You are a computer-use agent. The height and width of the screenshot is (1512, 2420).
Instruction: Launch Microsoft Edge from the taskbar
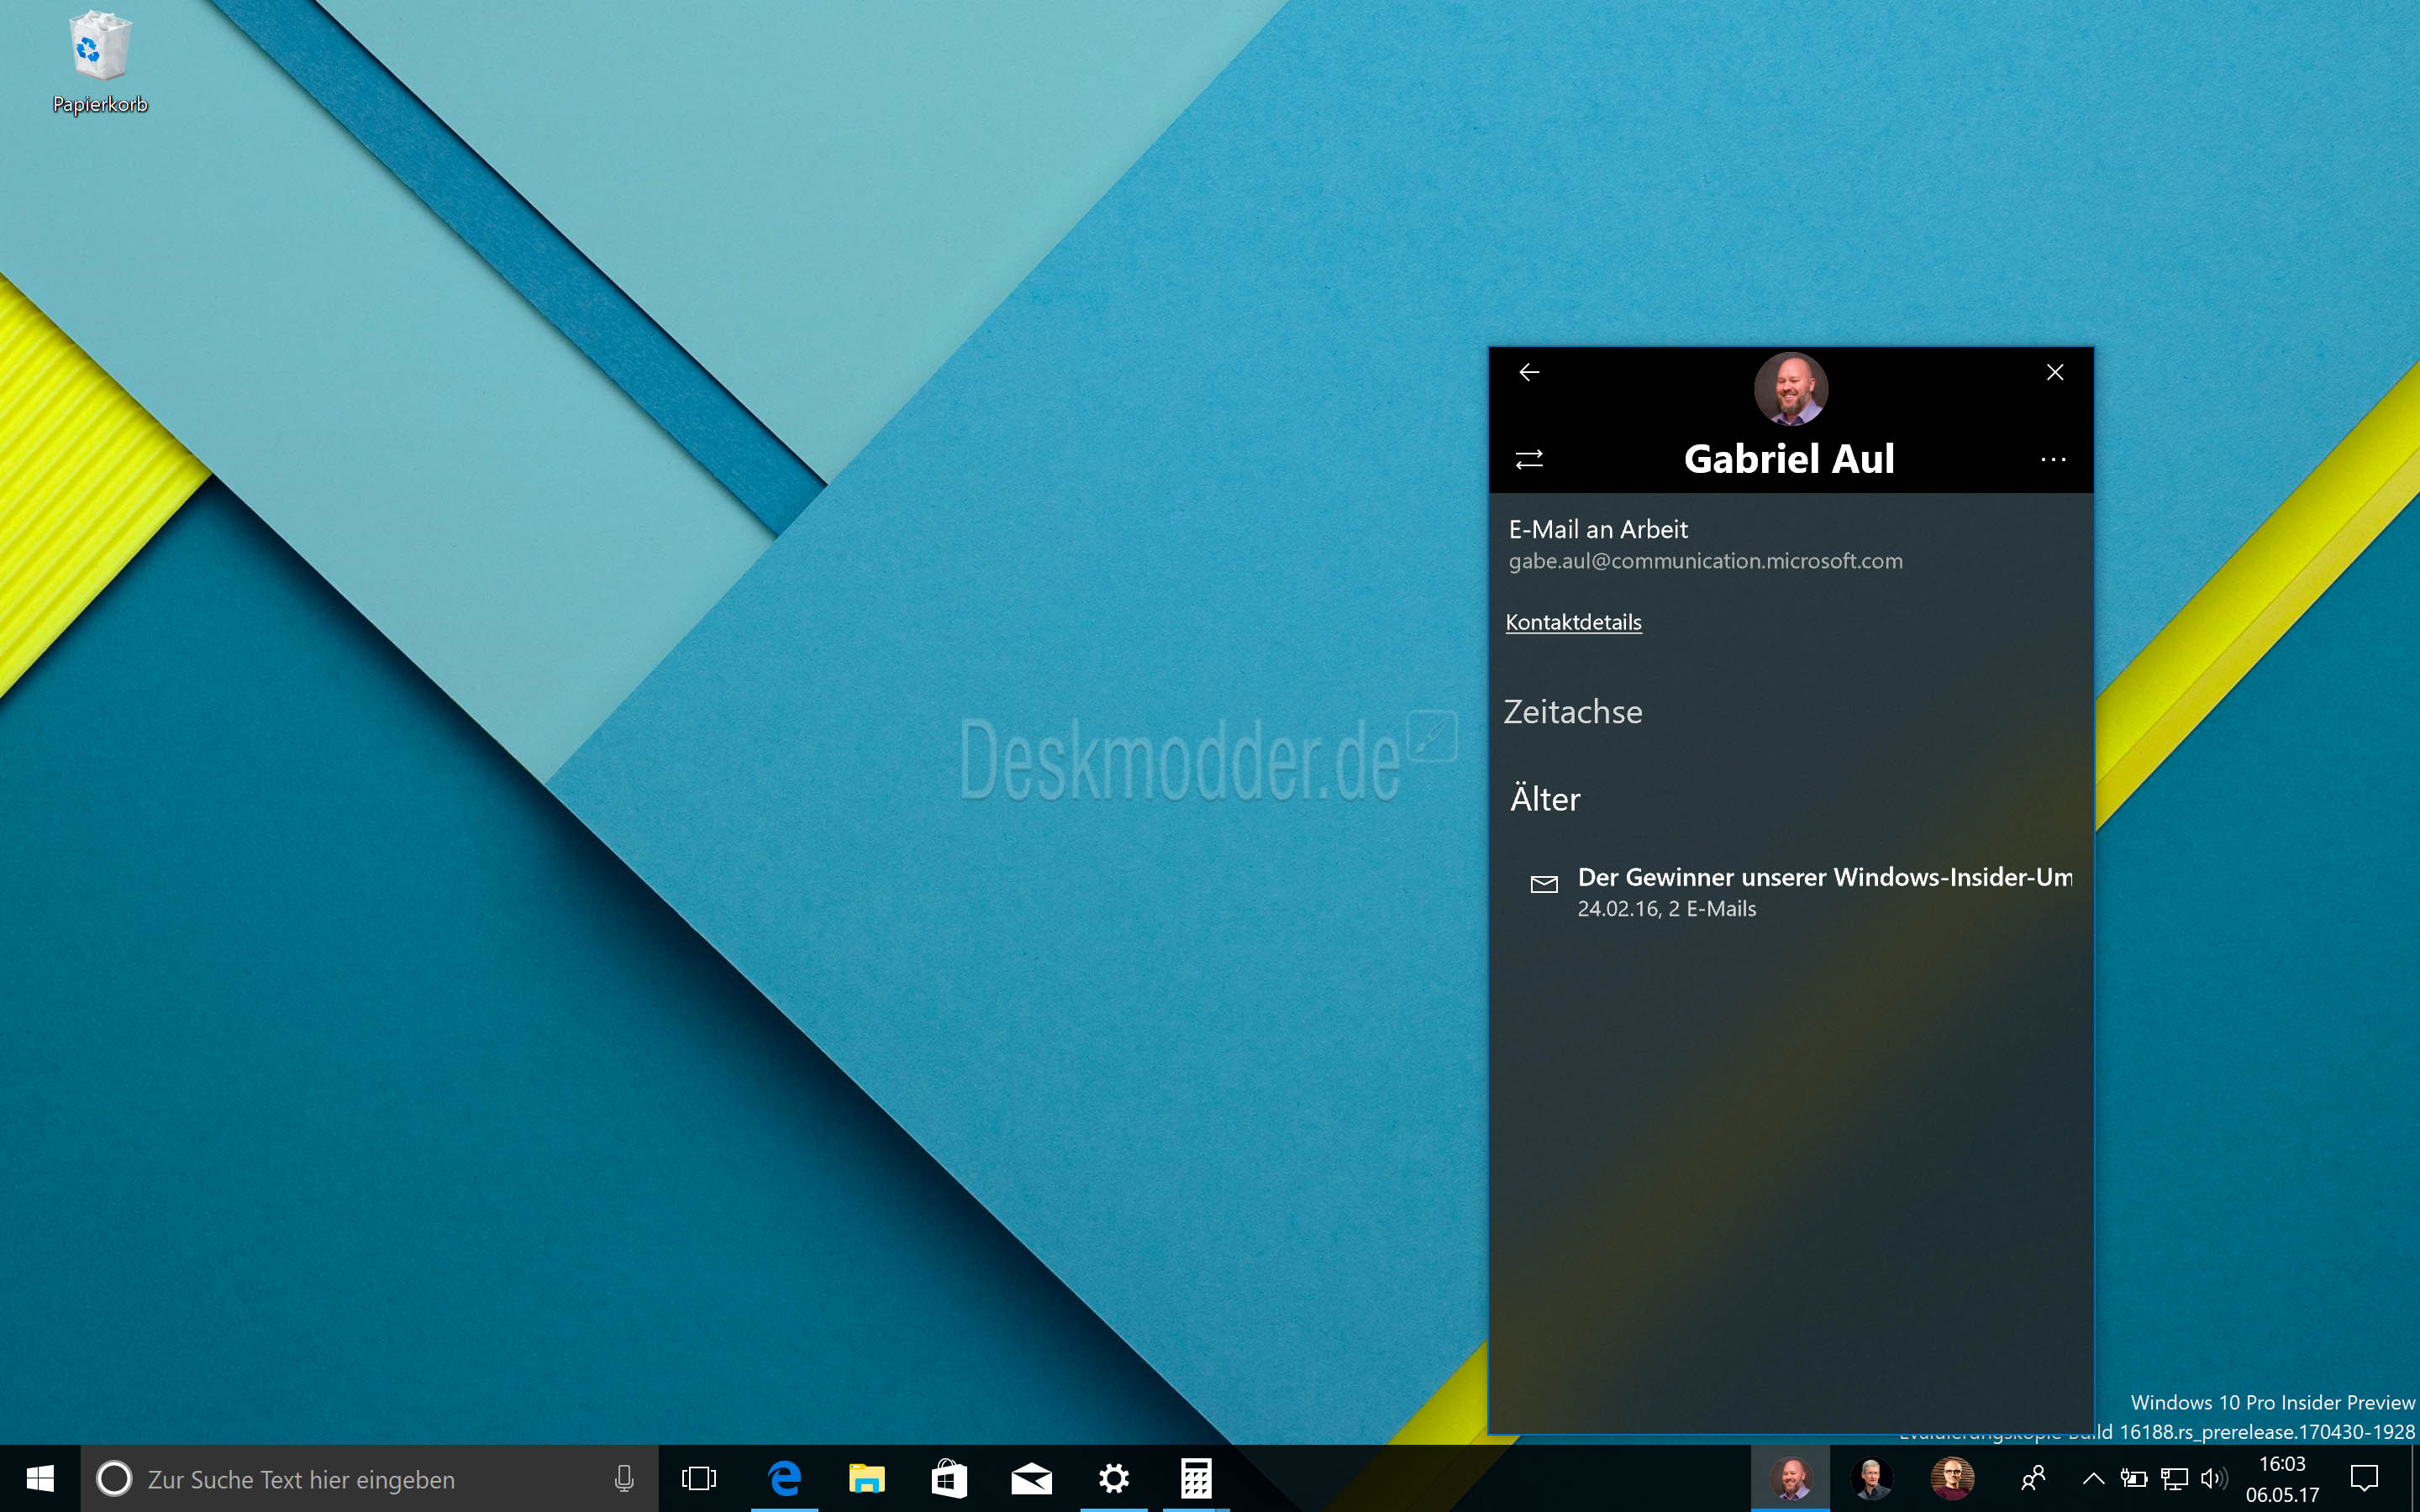[784, 1478]
